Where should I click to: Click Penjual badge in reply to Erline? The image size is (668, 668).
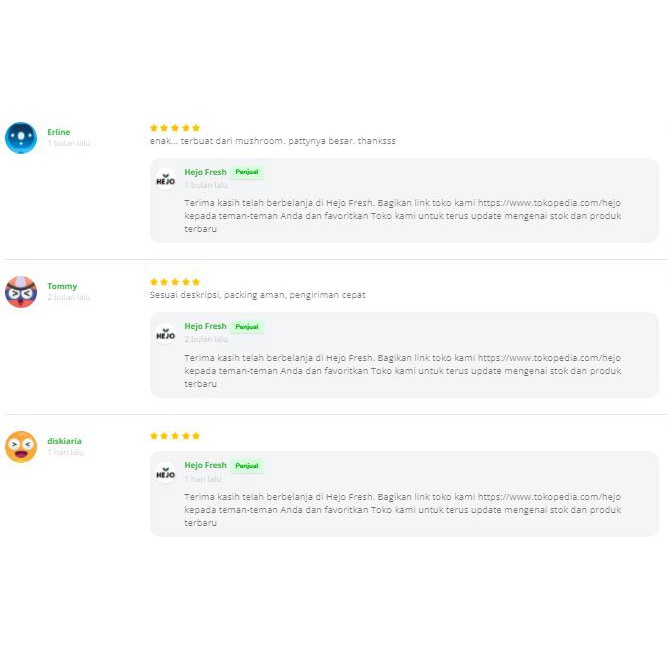click(x=247, y=172)
